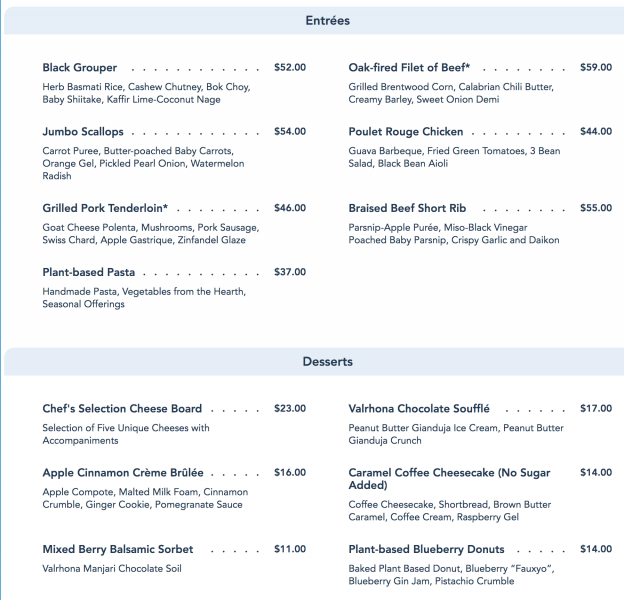Image resolution: width=624 pixels, height=600 pixels.
Task: Select the Black Grouper entrée title
Action: 79,68
